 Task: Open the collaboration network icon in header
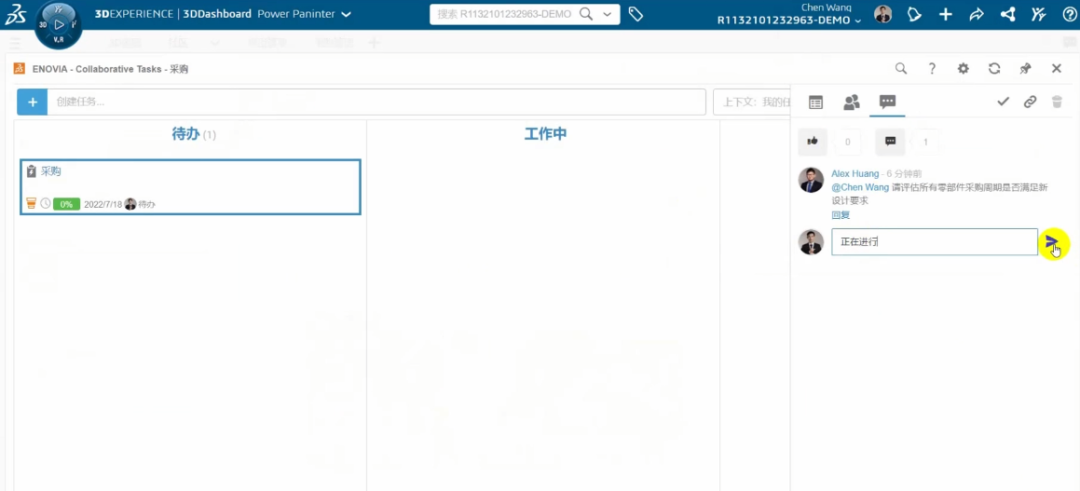pos(1008,14)
